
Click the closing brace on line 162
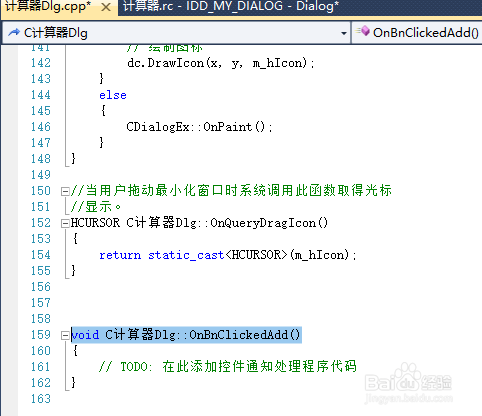74,382
